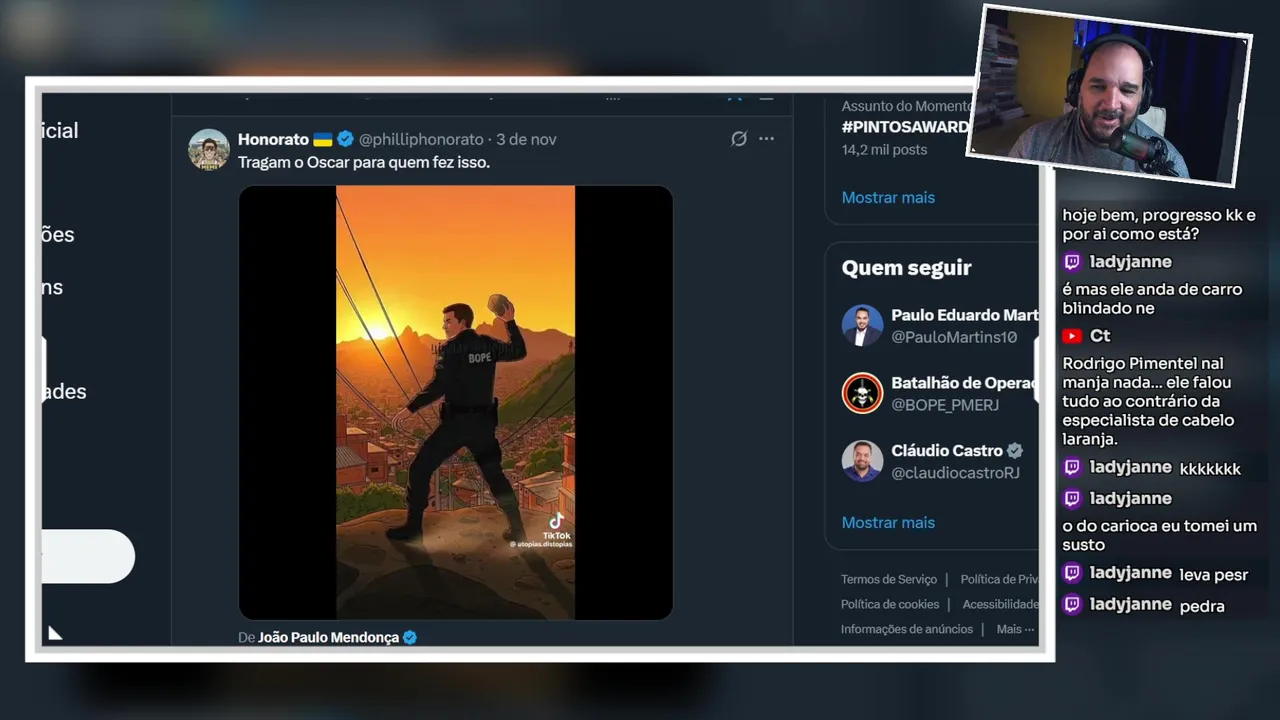Expand the 'Mais' footer menu

pyautogui.click(x=1016, y=629)
